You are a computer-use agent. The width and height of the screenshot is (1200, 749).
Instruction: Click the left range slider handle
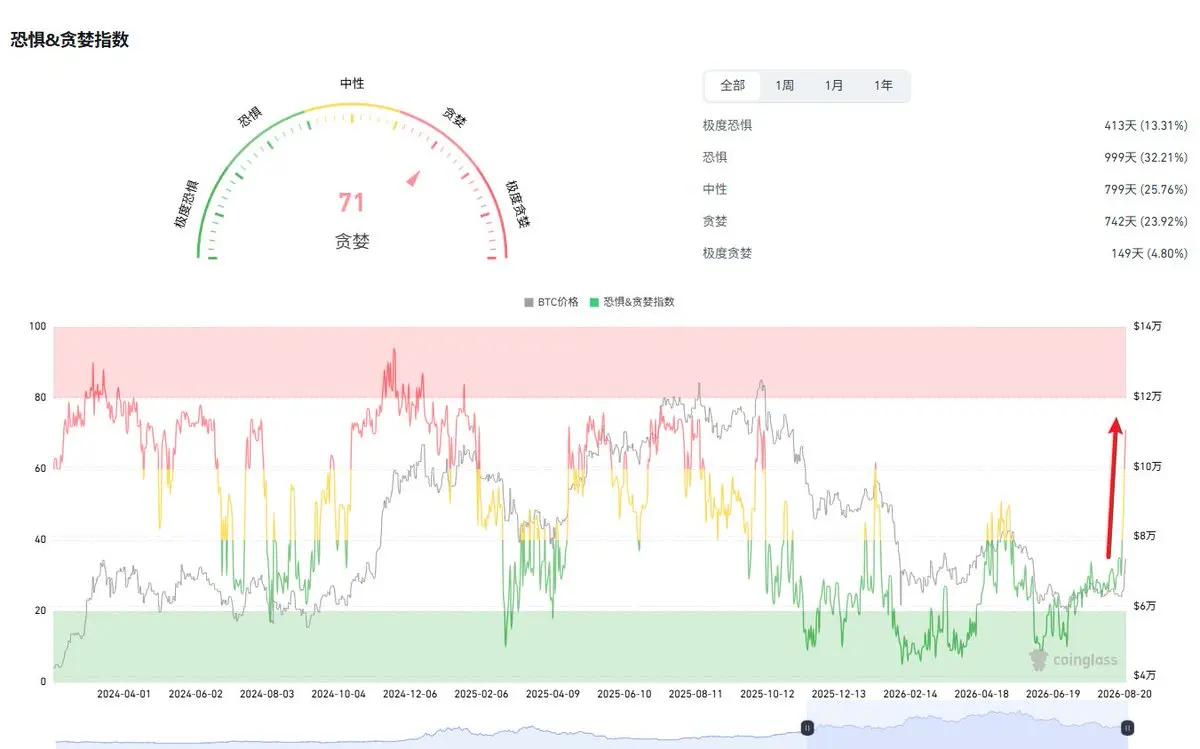point(806,727)
